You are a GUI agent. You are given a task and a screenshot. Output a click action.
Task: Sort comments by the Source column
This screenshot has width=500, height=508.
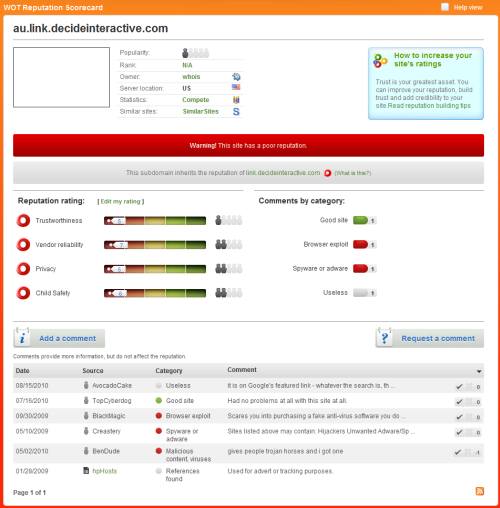(x=93, y=371)
